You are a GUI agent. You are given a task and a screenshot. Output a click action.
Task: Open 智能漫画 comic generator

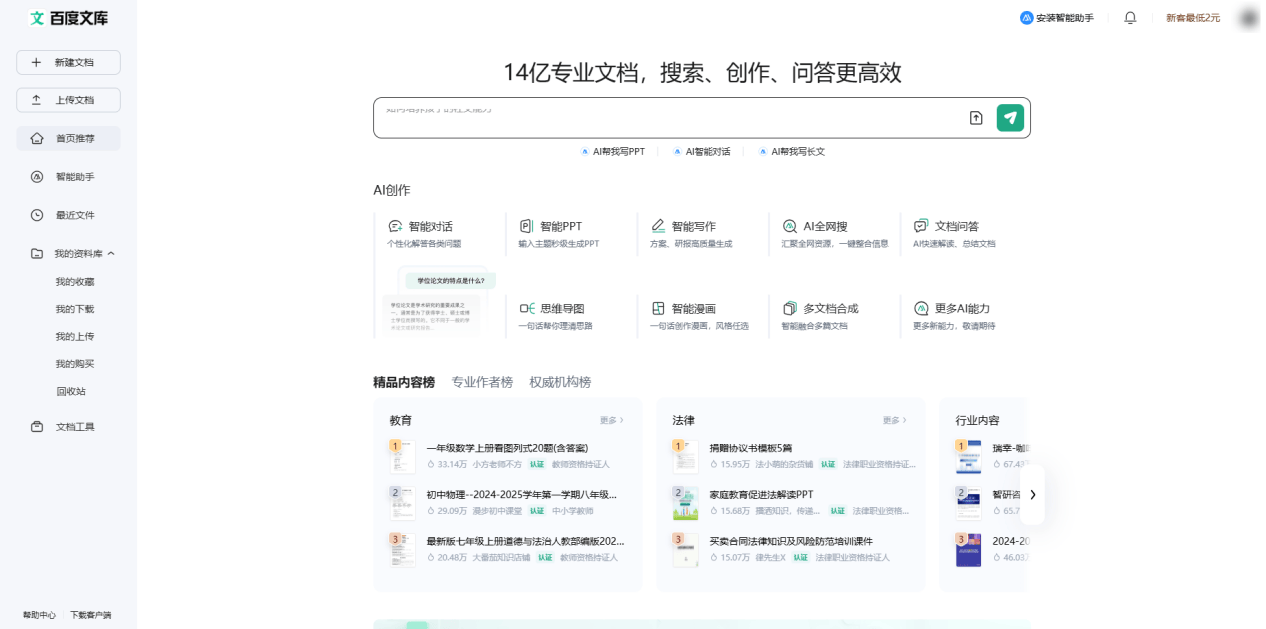coord(693,309)
